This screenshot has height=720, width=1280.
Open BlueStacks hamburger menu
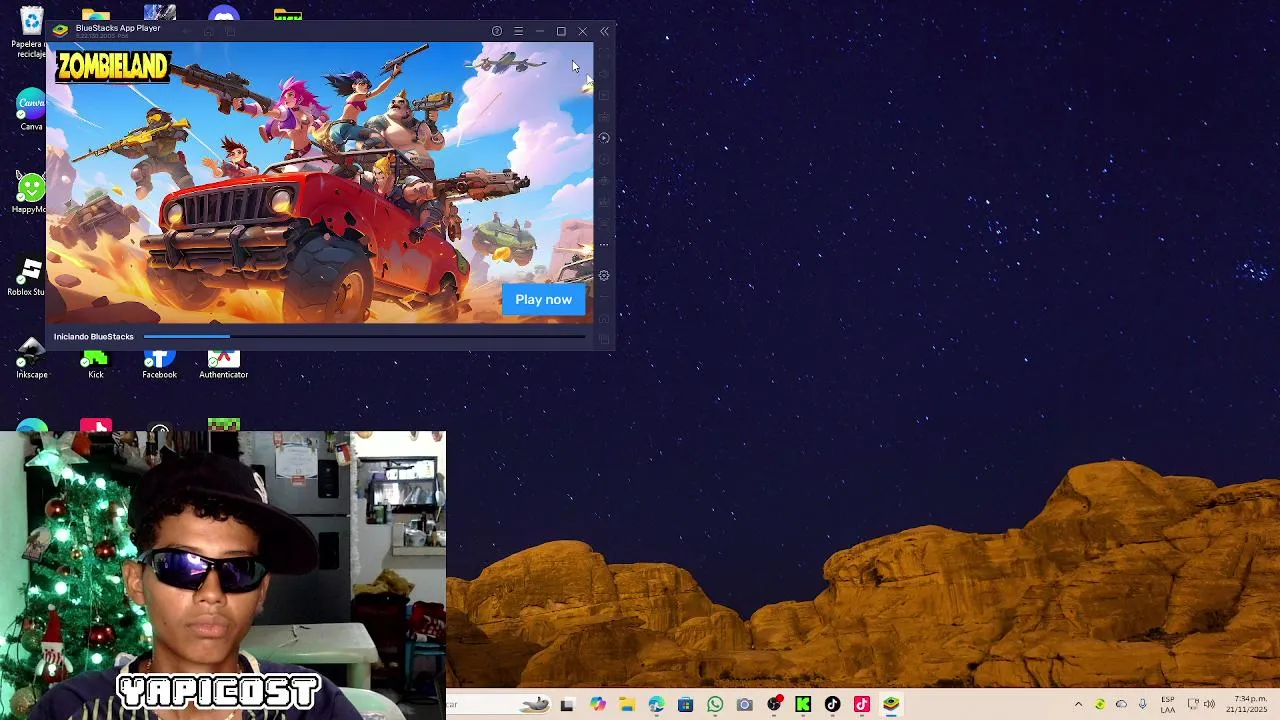518,31
